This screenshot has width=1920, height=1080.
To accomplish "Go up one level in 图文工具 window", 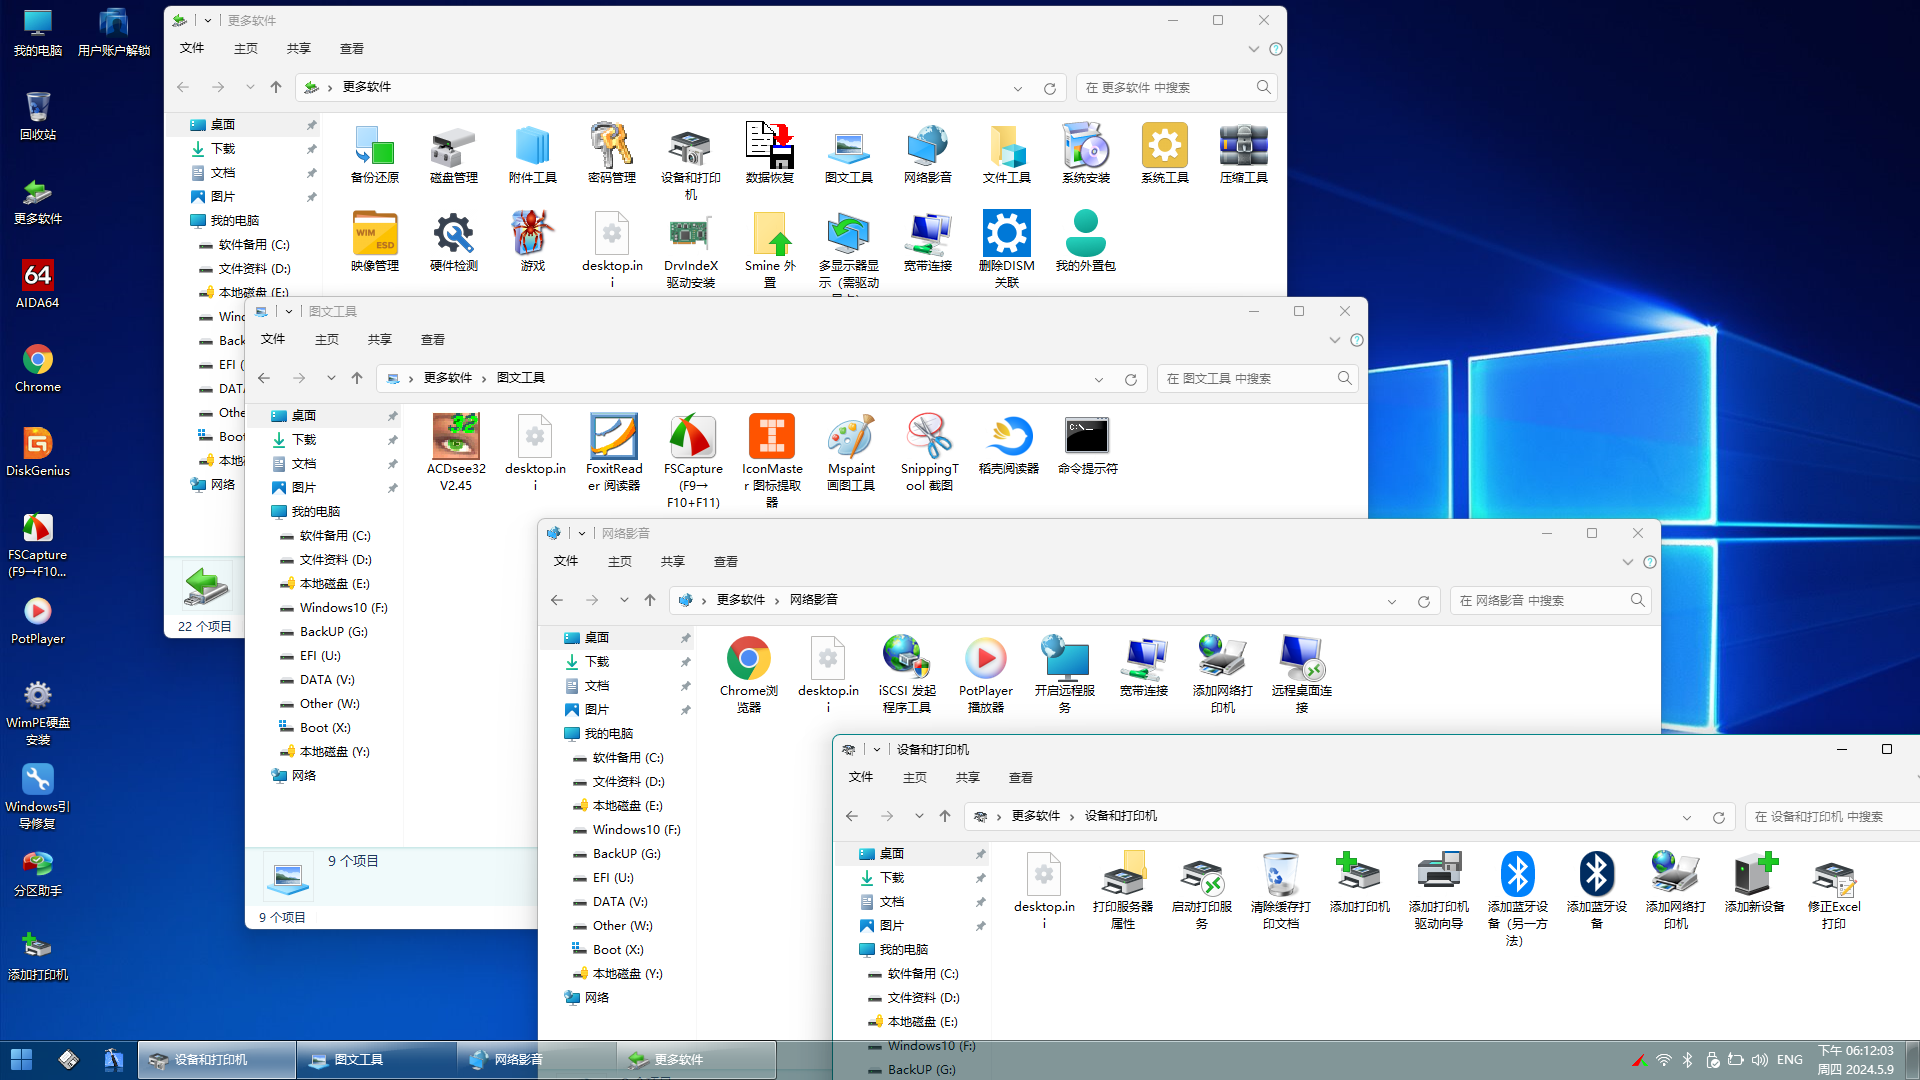I will point(357,378).
